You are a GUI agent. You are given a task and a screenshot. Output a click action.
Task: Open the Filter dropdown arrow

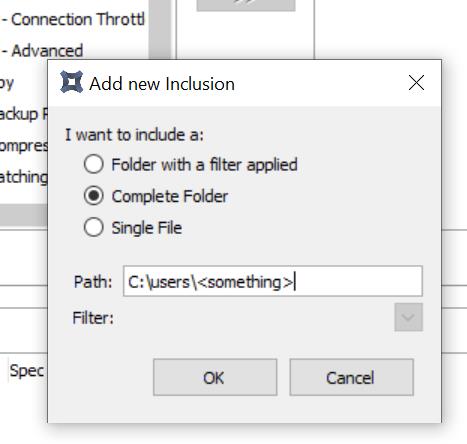pos(408,317)
